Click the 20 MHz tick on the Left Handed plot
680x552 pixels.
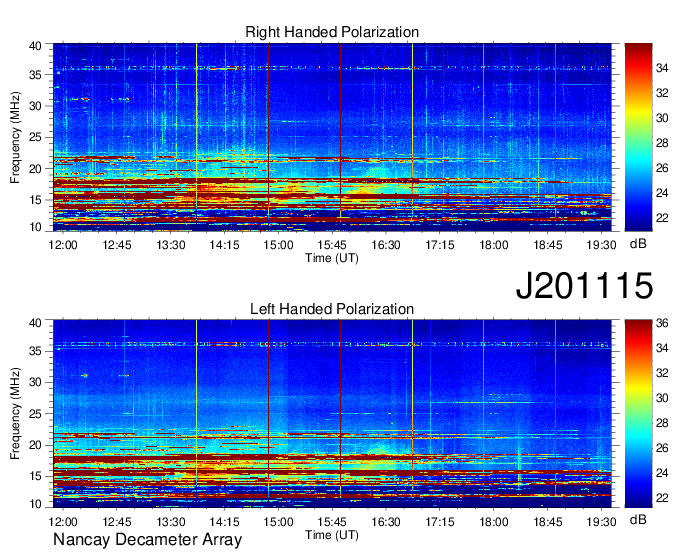(36, 445)
